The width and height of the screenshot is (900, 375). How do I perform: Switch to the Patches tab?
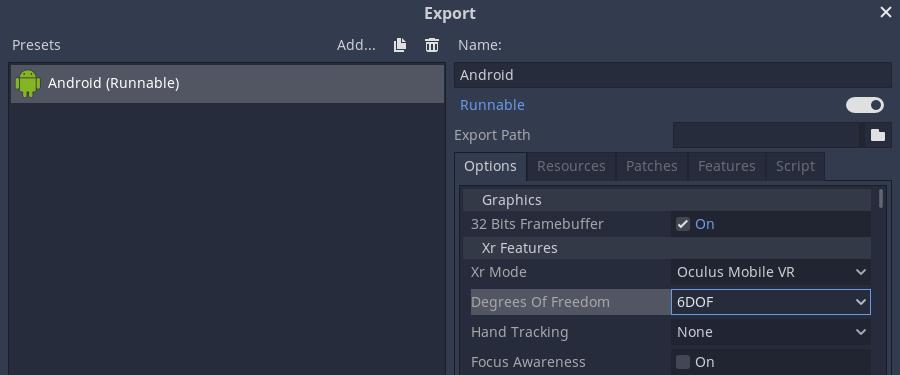click(x=651, y=166)
